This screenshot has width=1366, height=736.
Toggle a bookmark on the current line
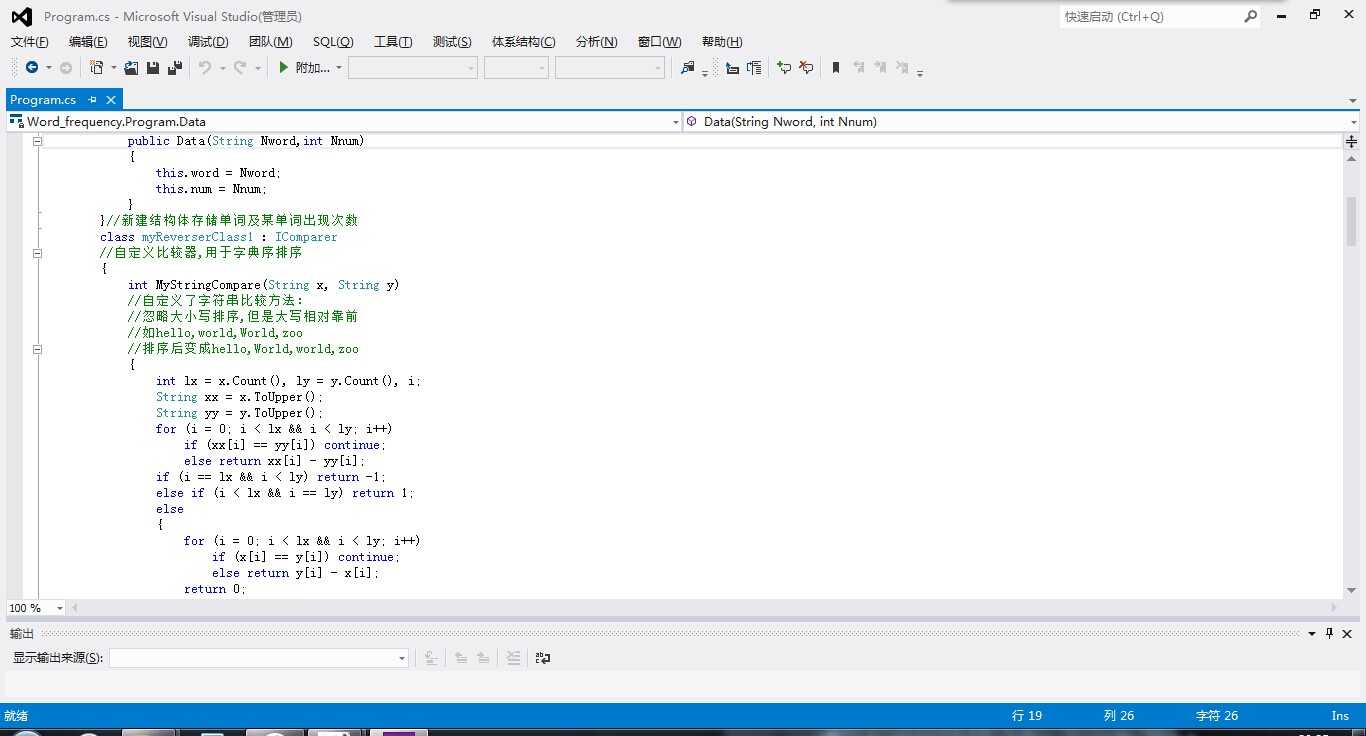click(836, 68)
